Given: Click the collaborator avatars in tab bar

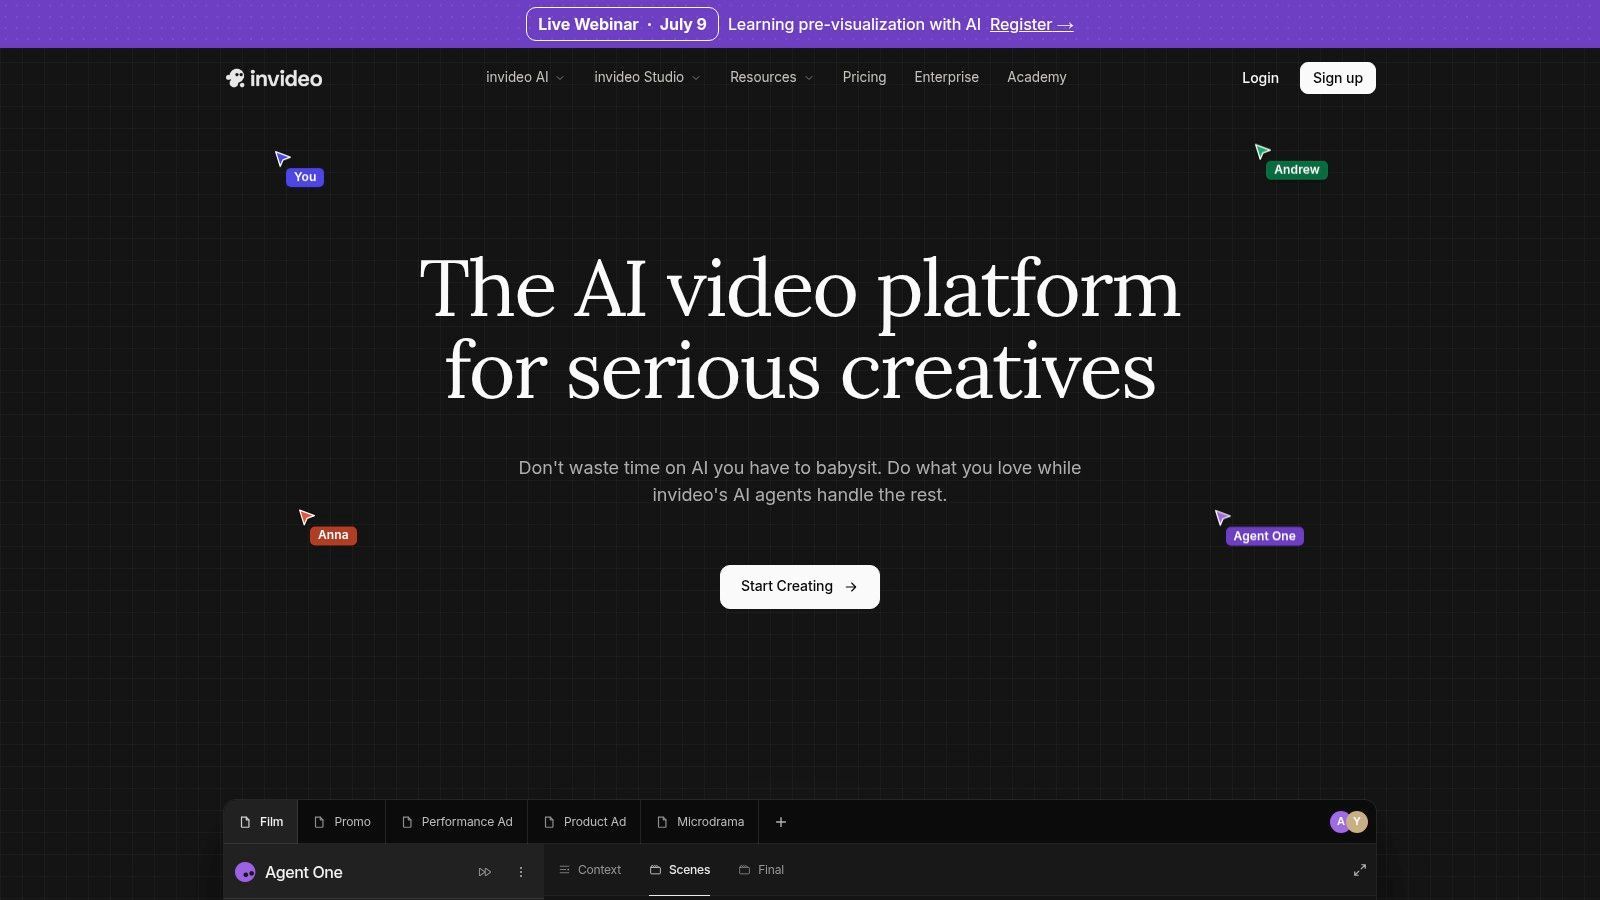Looking at the screenshot, I should [x=1348, y=822].
